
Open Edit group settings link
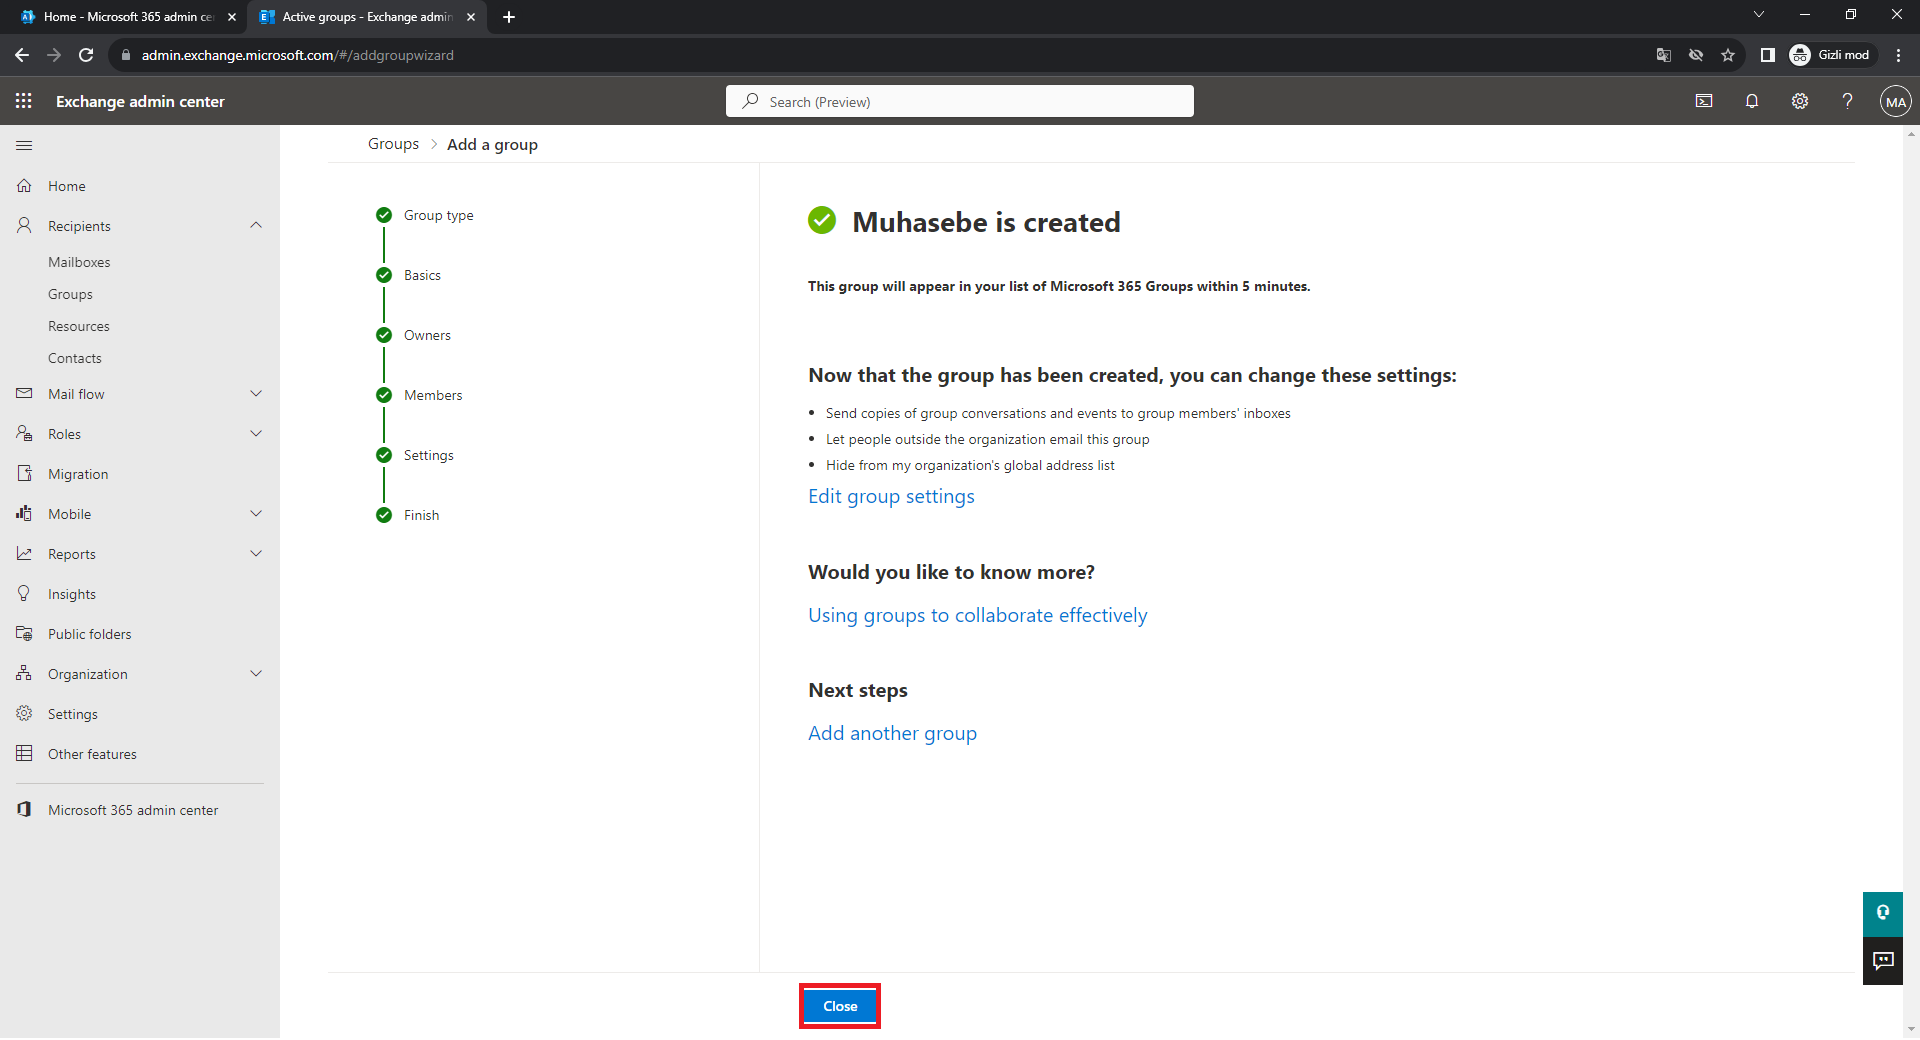click(891, 497)
